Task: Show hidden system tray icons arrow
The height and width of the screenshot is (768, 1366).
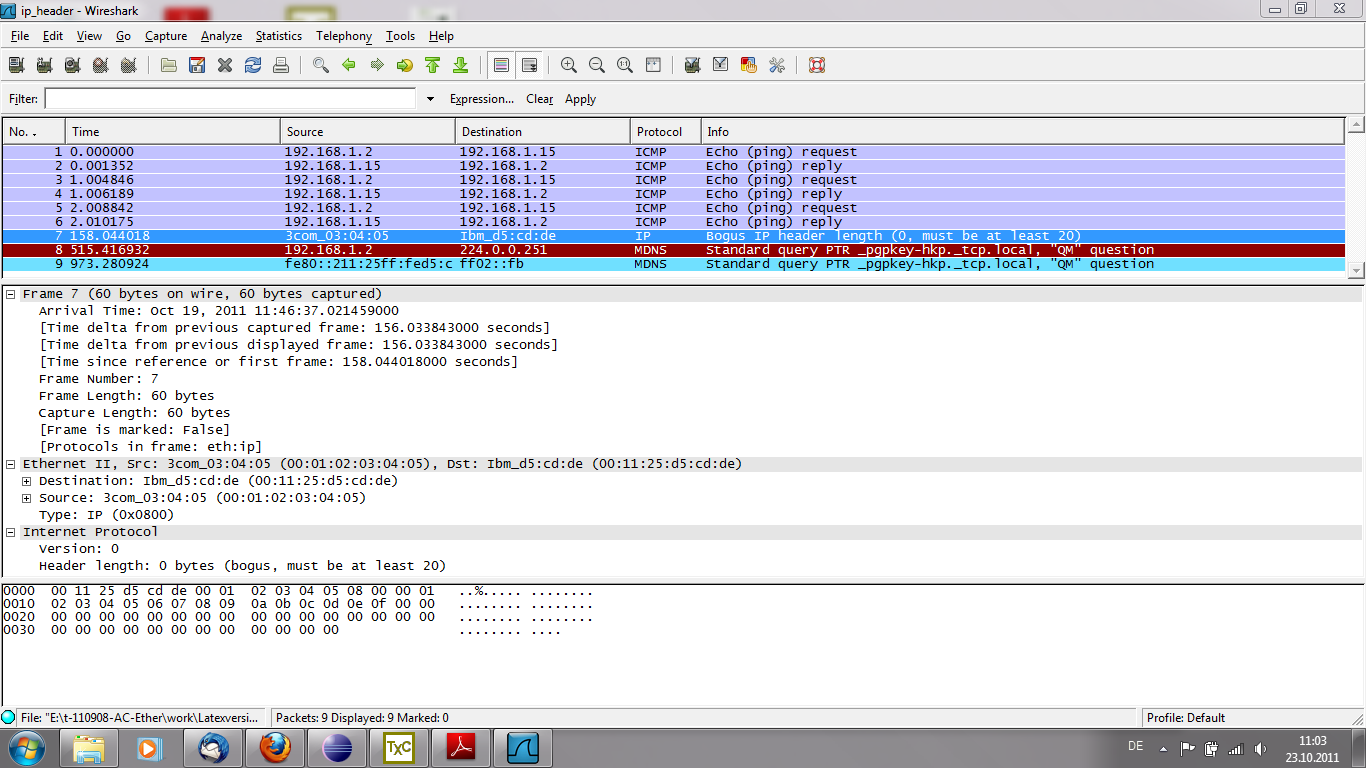Action: pos(1163,748)
